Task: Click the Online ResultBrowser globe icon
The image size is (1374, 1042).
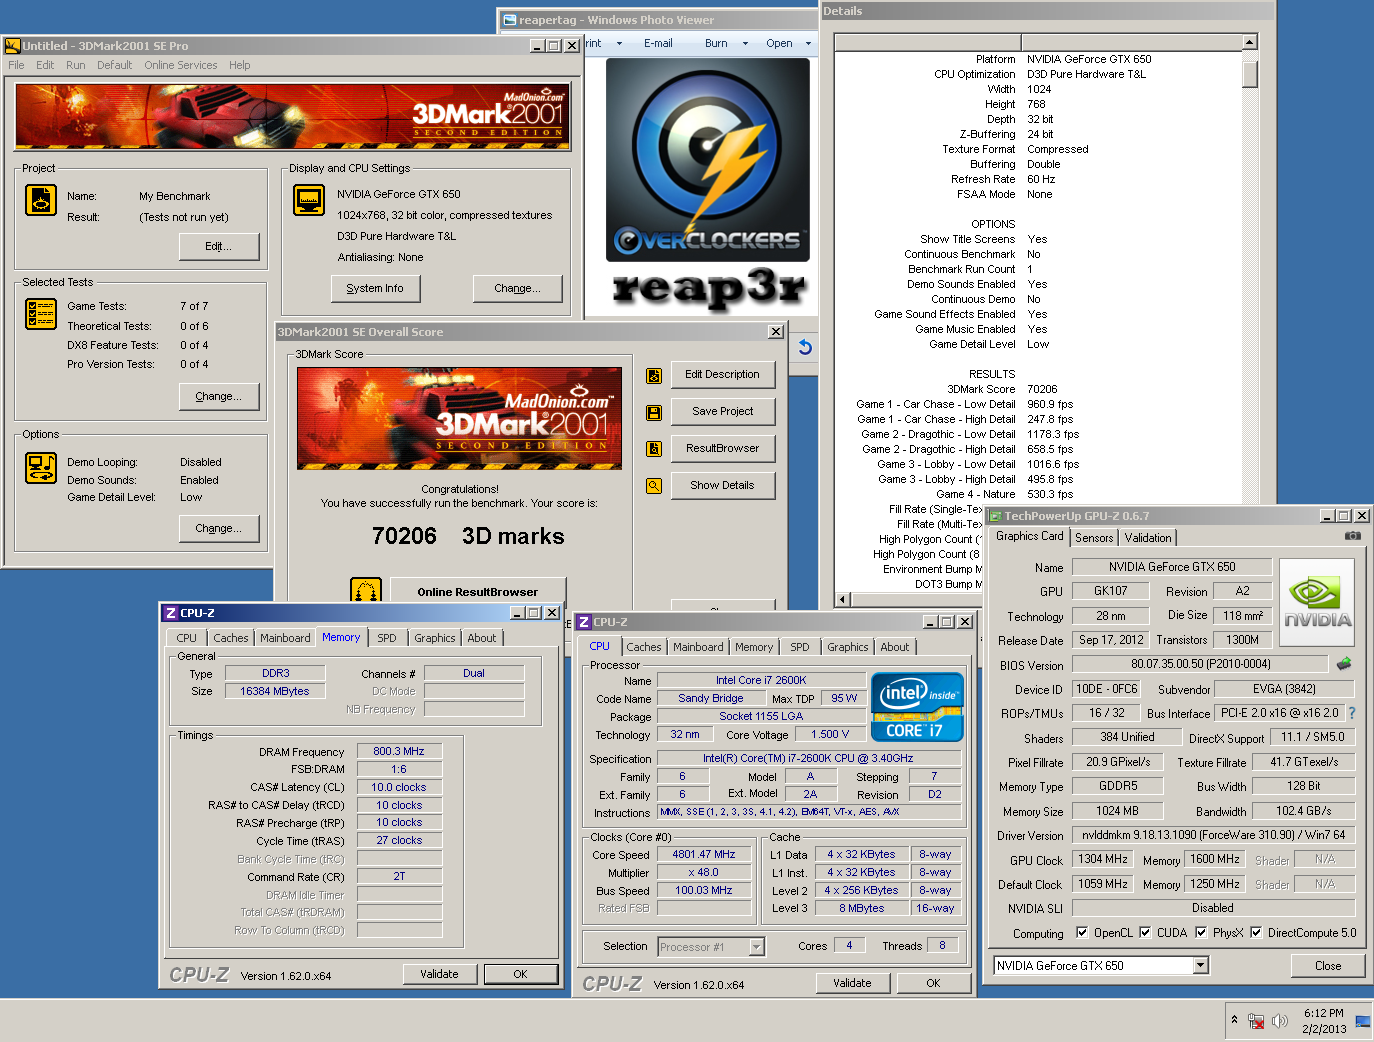Action: 366,590
